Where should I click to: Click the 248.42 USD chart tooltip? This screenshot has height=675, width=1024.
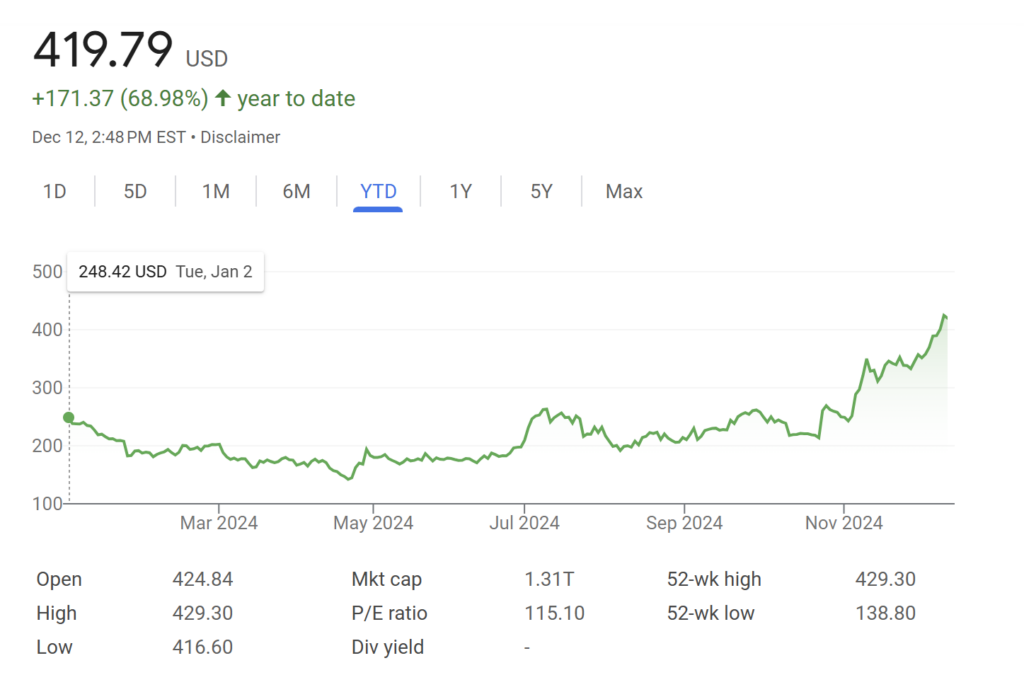pos(165,271)
